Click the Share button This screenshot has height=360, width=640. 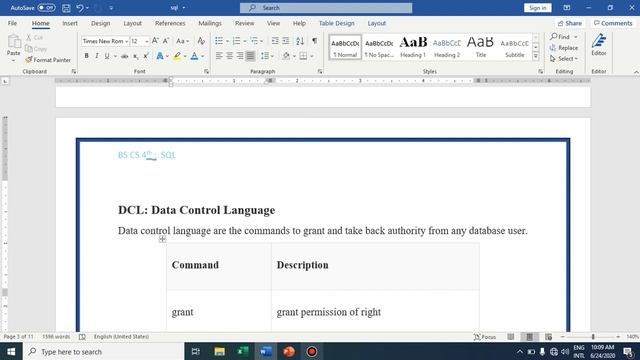pyautogui.click(x=570, y=23)
